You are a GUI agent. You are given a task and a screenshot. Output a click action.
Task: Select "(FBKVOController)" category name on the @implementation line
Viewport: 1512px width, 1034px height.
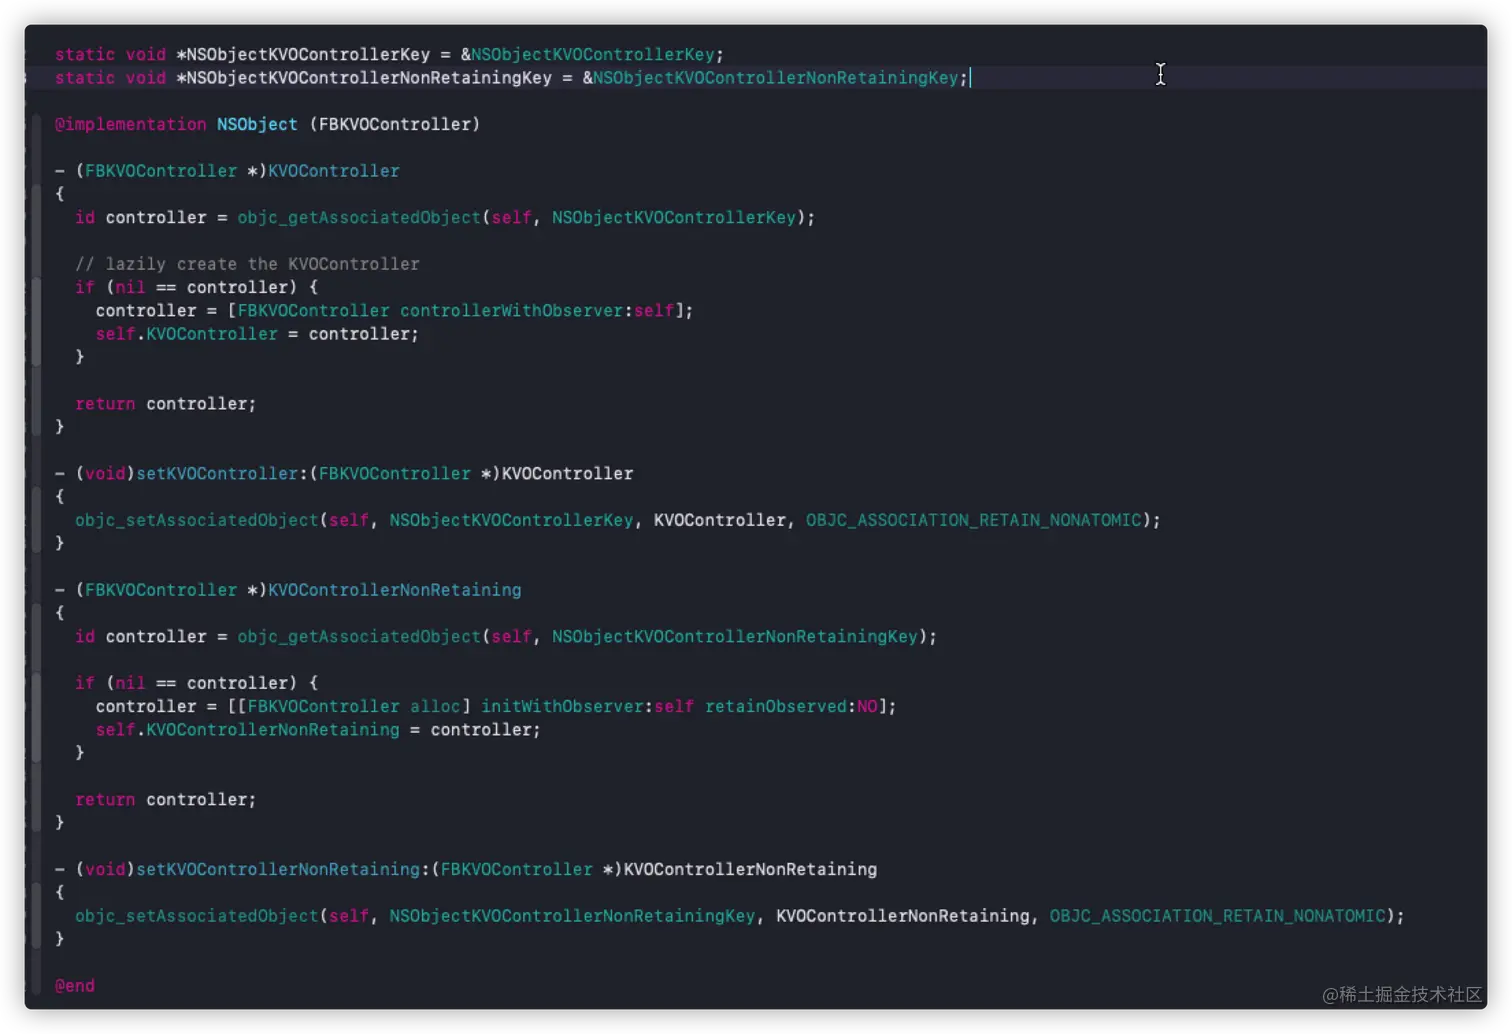click(x=395, y=124)
